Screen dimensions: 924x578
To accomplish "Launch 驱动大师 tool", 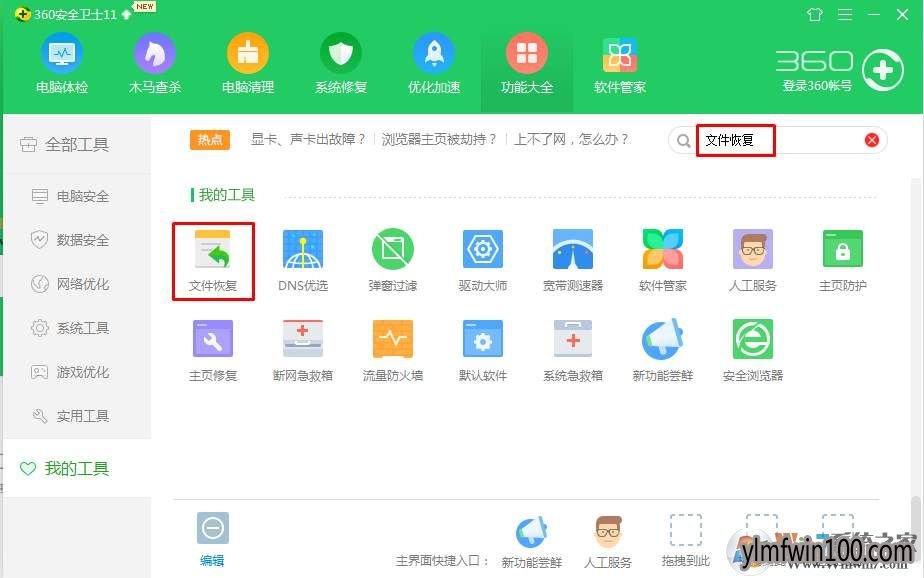I will 483,261.
